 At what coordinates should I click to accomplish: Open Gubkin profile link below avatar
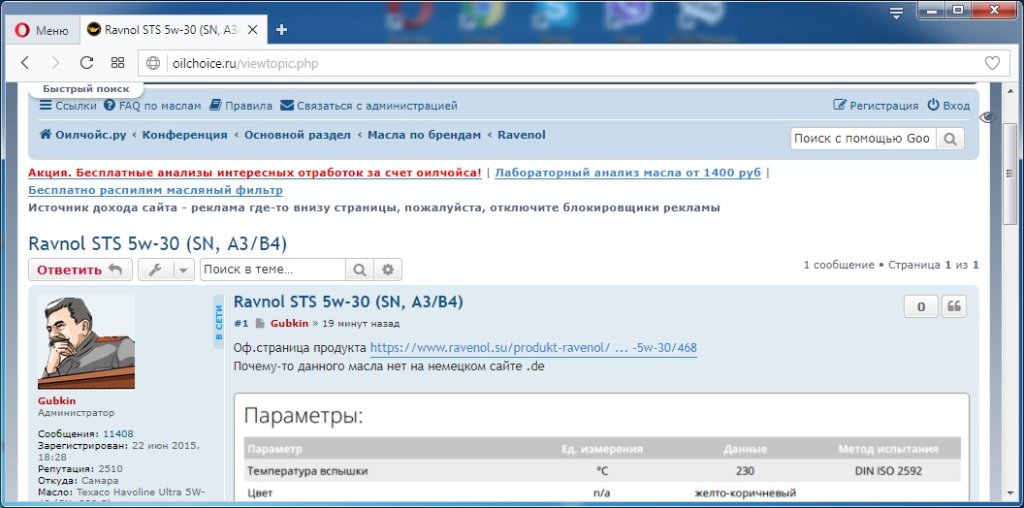pyautogui.click(x=57, y=401)
